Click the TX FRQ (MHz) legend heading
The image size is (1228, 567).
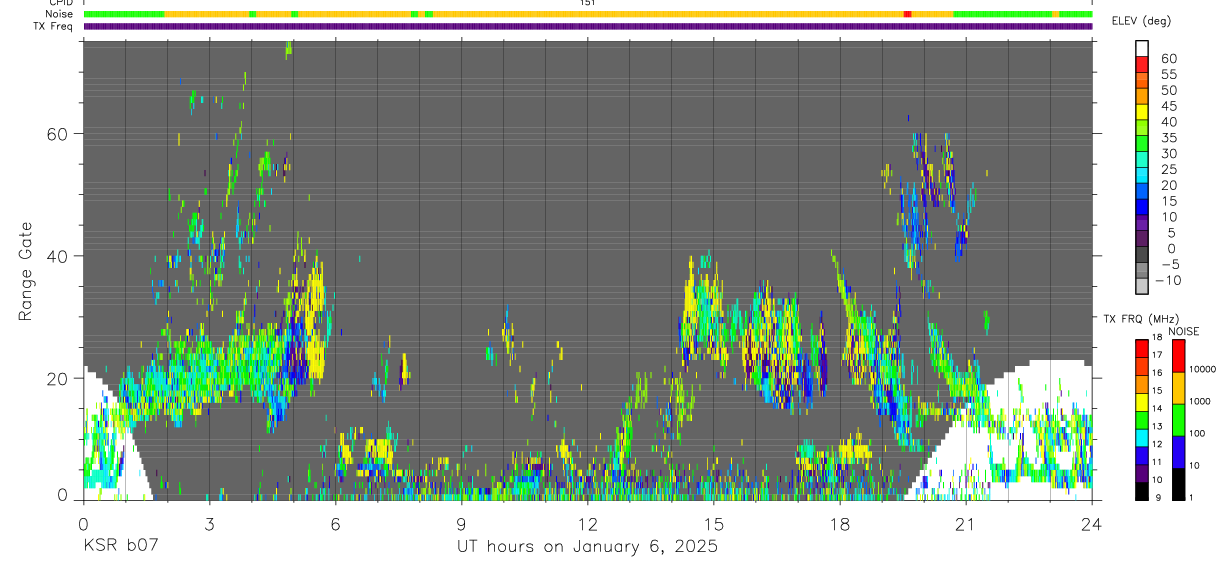(x=1138, y=319)
